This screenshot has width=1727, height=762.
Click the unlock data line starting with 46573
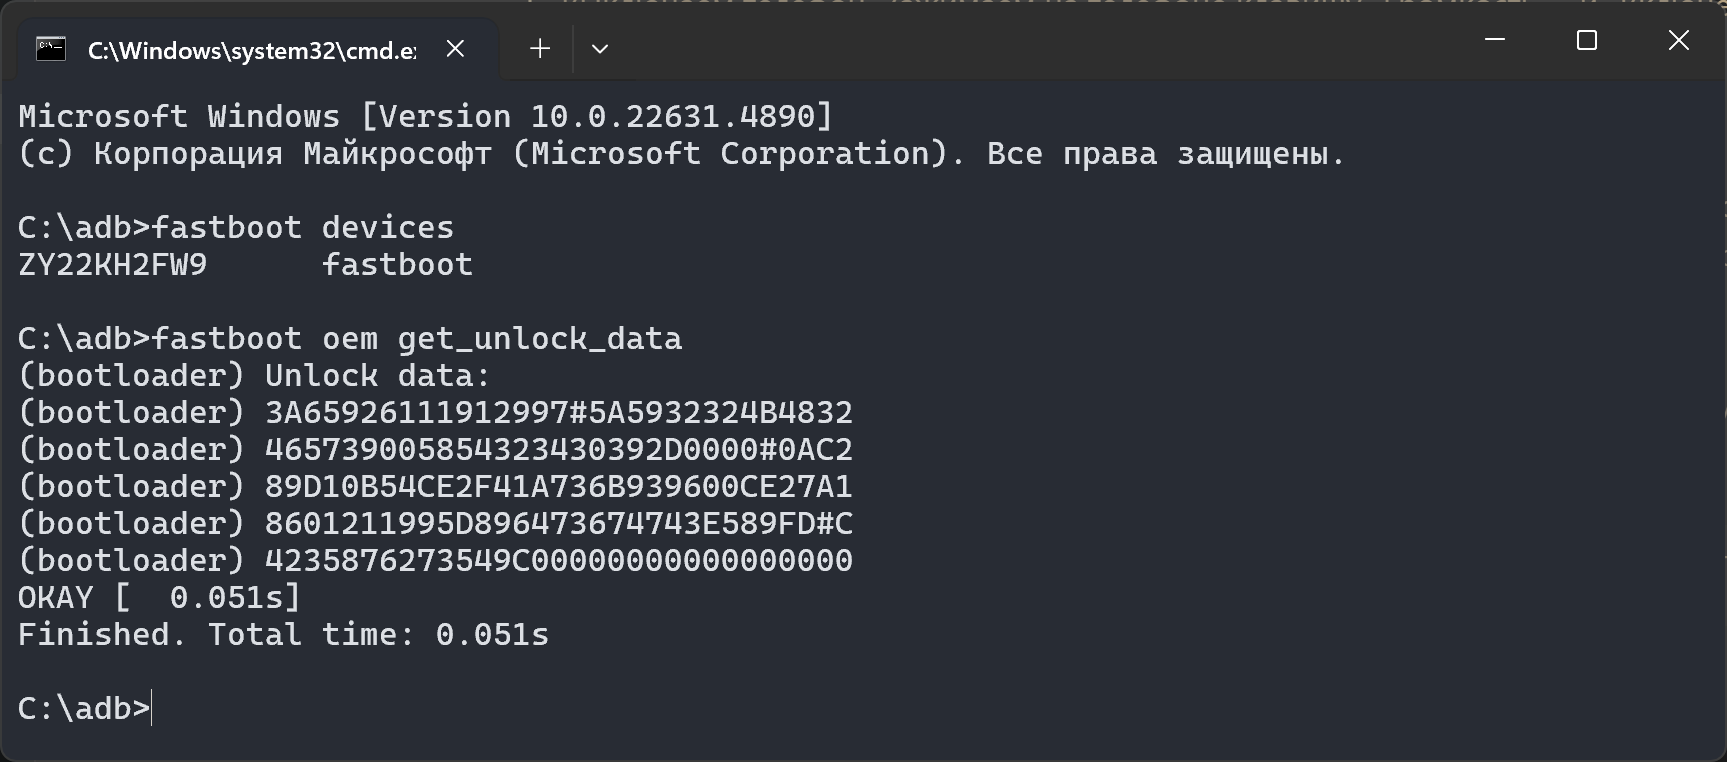(558, 450)
